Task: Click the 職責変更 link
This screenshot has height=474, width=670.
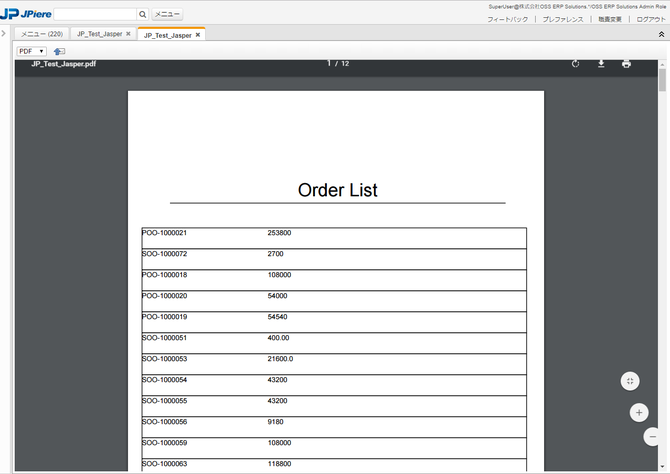Action: coord(610,19)
